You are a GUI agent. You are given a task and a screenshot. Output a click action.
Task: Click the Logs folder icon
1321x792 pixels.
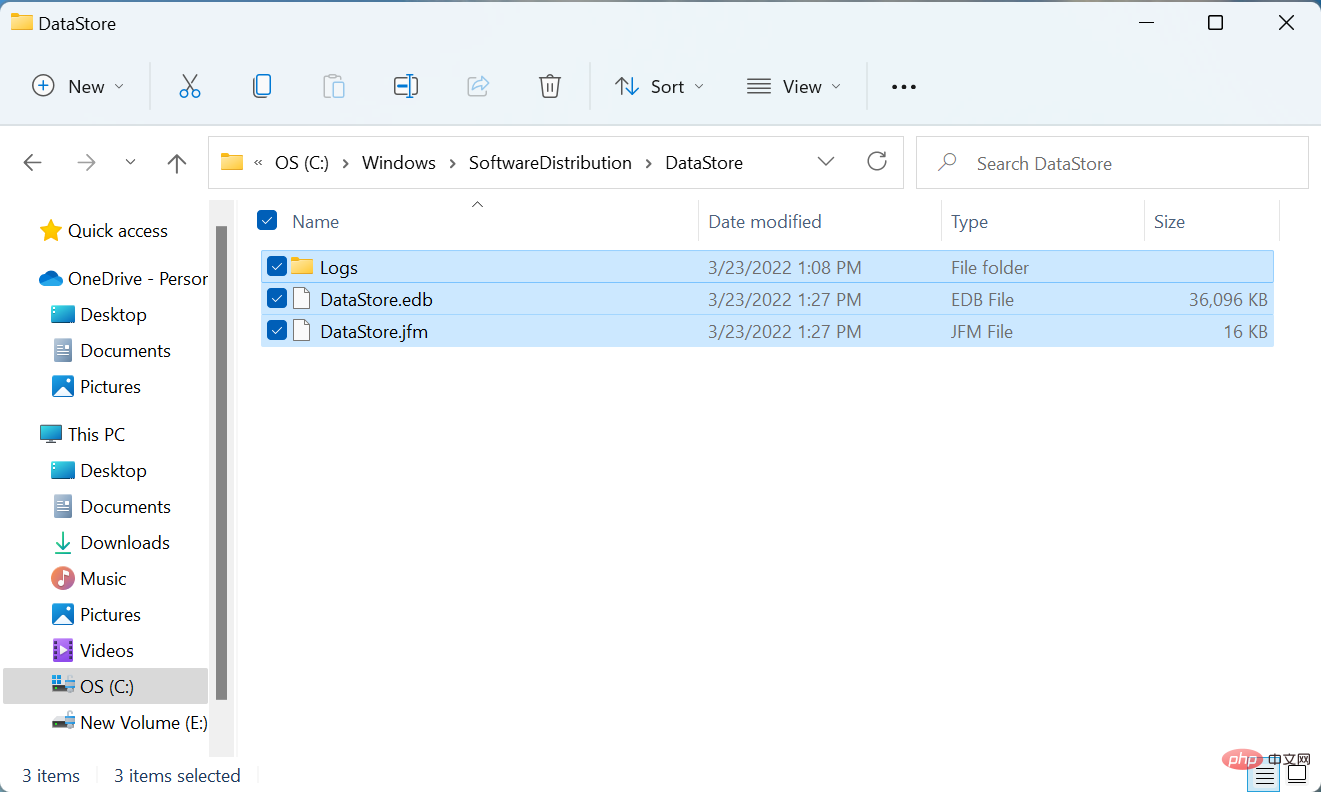[302, 267]
